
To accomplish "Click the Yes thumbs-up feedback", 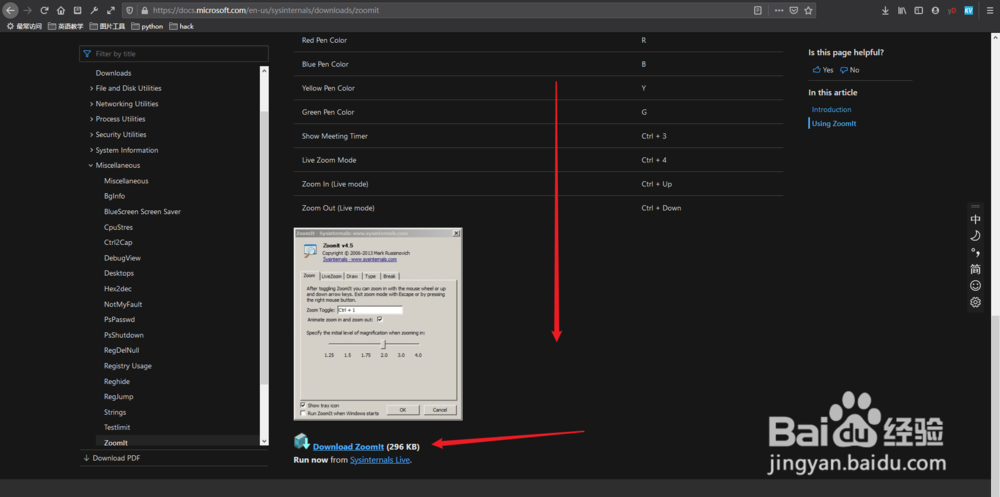I will tap(823, 70).
